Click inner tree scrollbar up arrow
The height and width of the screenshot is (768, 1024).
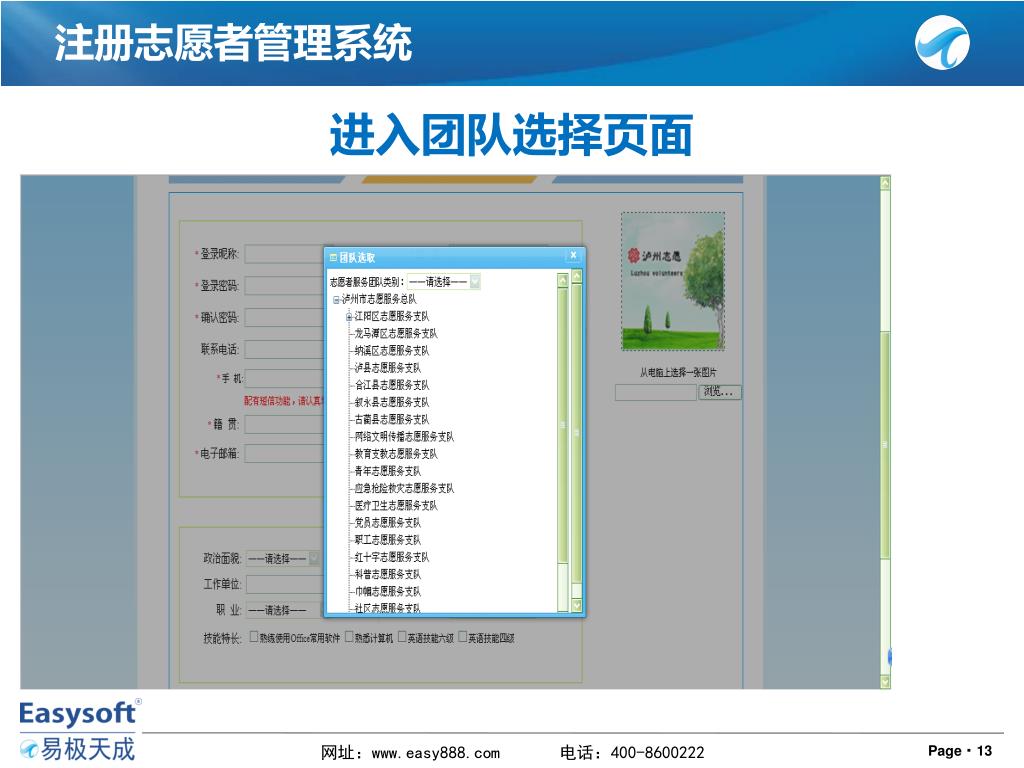point(563,280)
